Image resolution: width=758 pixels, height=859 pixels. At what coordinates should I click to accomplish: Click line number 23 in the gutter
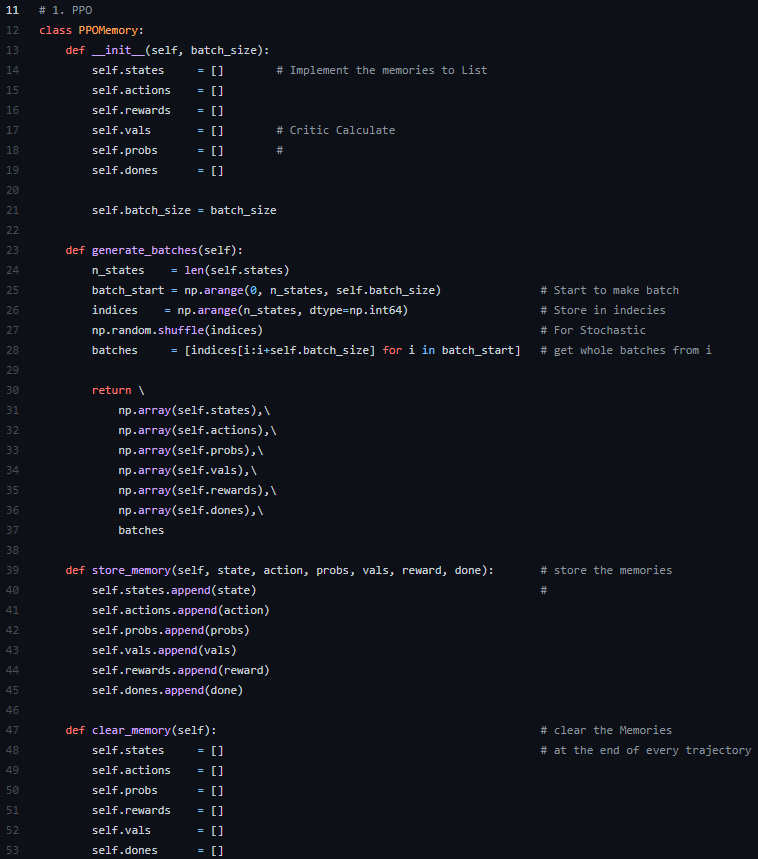pos(12,250)
